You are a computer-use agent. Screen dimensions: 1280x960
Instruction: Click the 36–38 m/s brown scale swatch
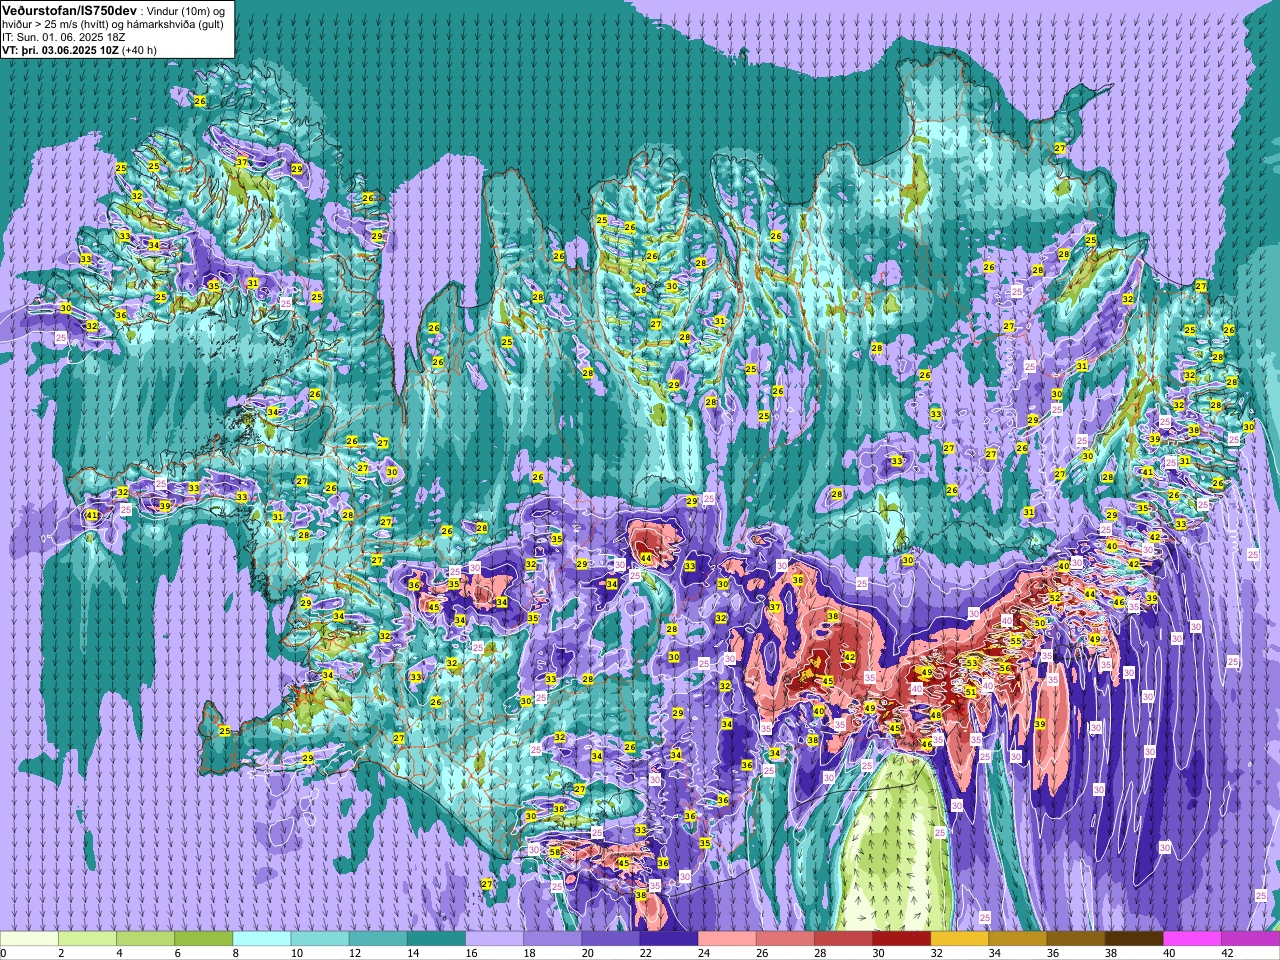click(x=1075, y=939)
